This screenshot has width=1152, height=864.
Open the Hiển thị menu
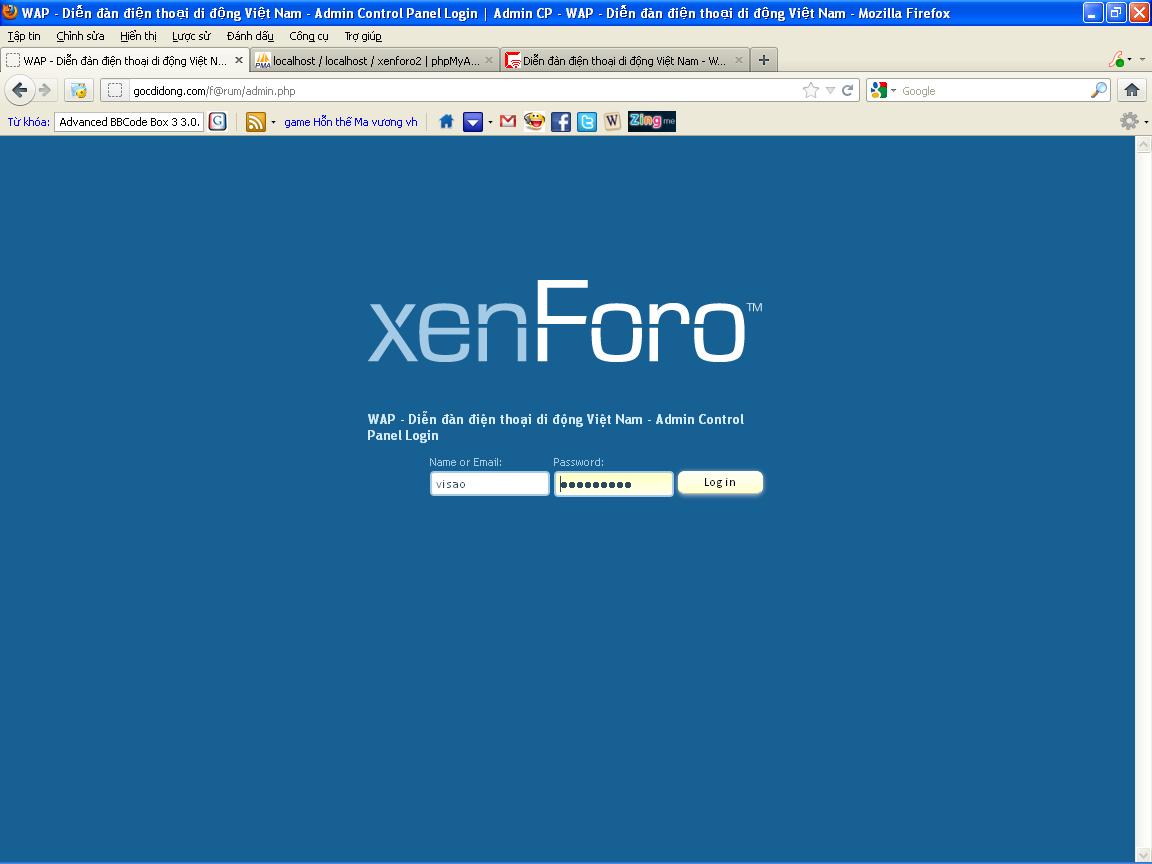point(138,36)
